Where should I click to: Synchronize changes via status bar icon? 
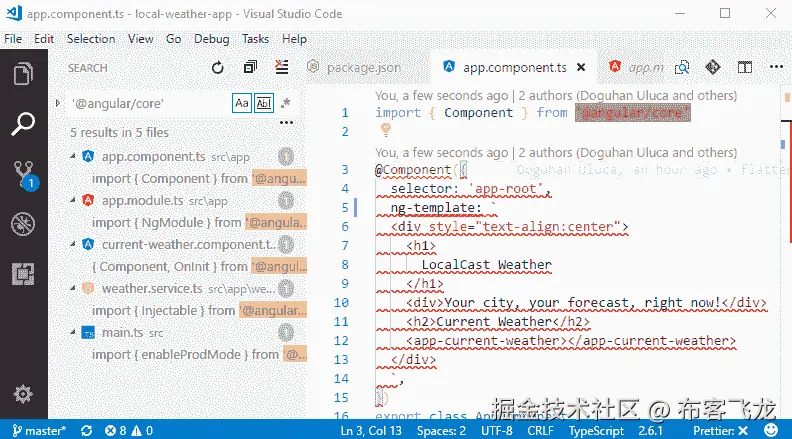click(x=86, y=430)
